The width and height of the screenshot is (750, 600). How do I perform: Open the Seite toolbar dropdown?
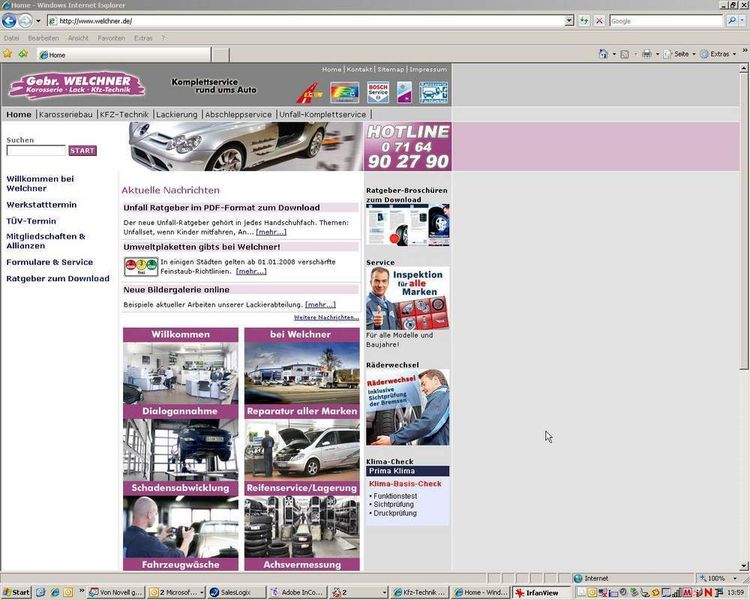coord(680,54)
